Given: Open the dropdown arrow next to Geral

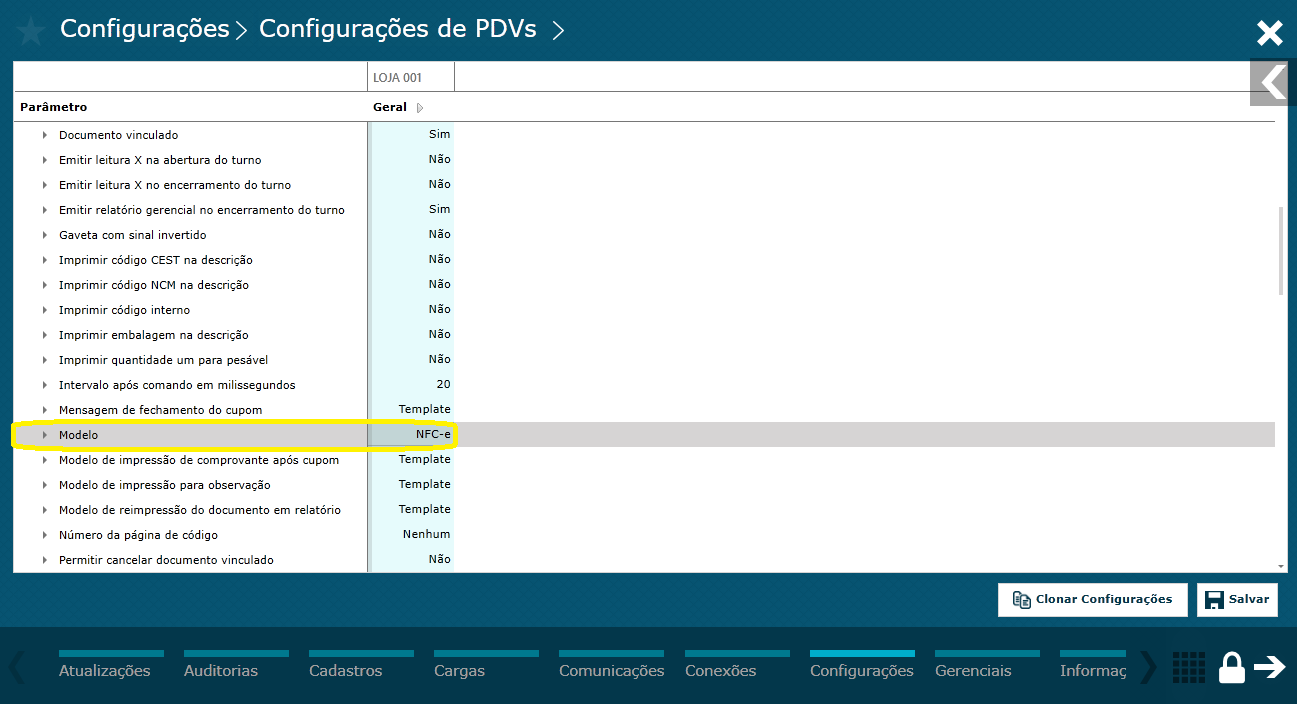Looking at the screenshot, I should point(419,107).
